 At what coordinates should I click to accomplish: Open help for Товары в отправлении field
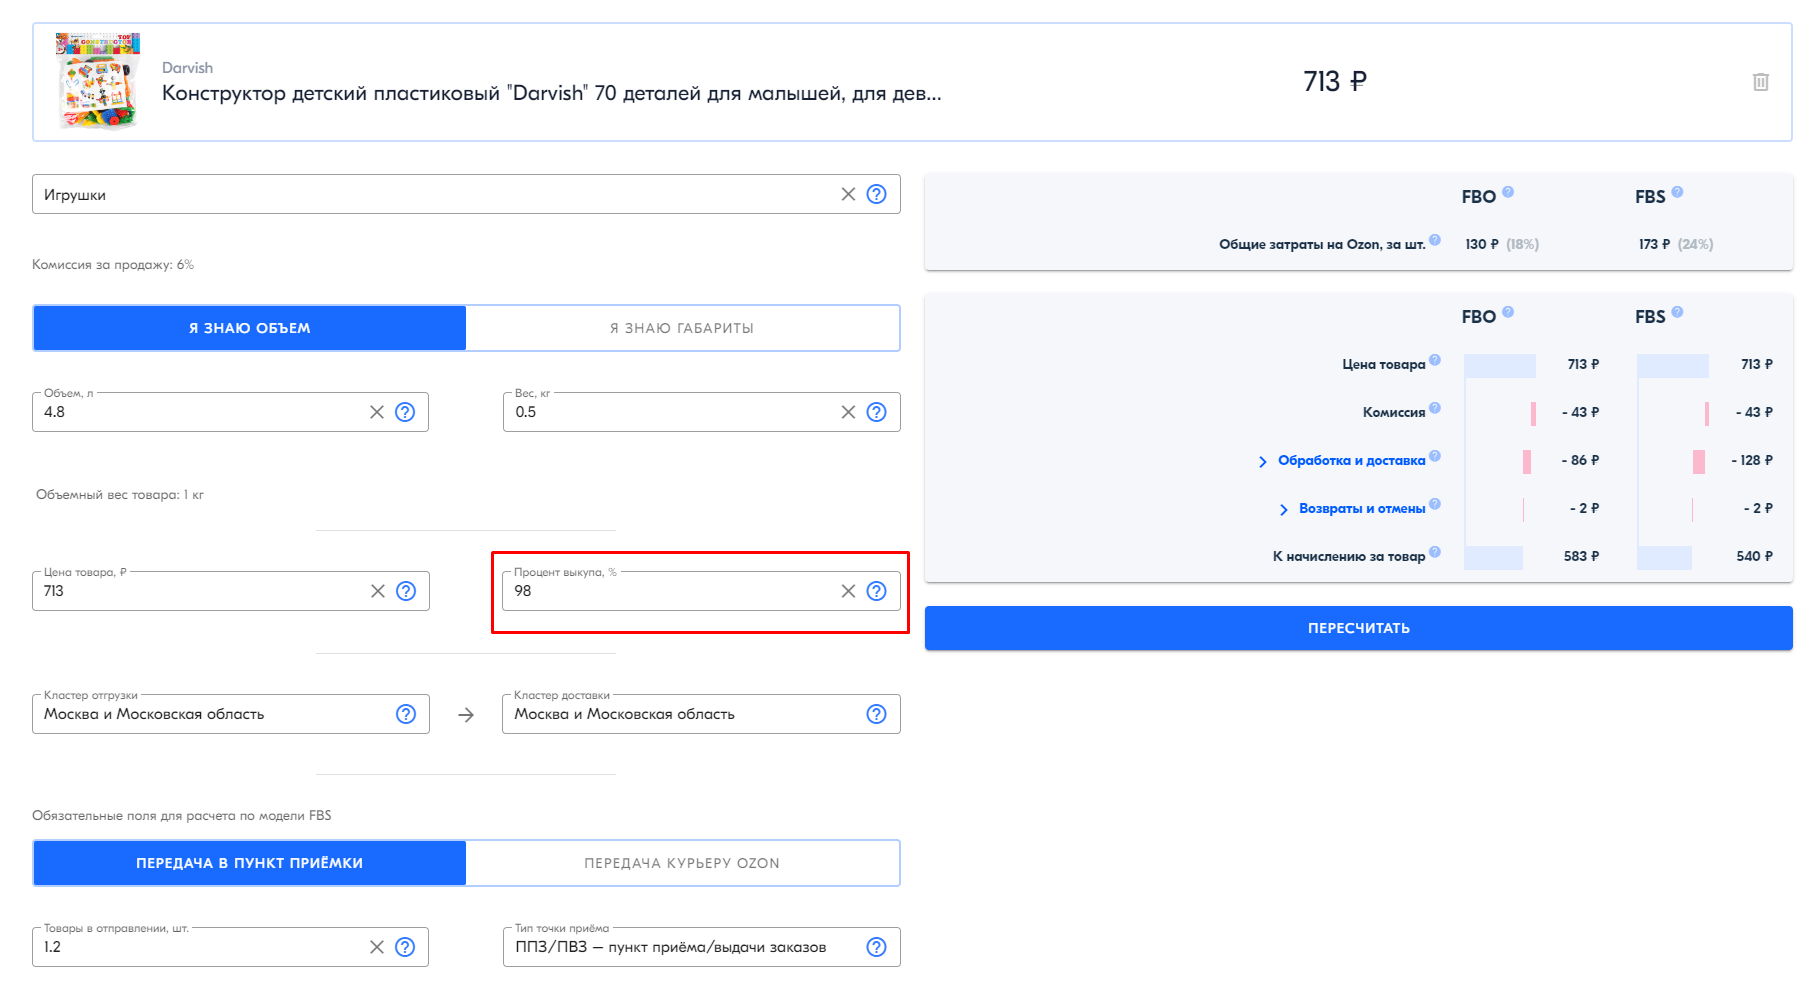tap(405, 947)
